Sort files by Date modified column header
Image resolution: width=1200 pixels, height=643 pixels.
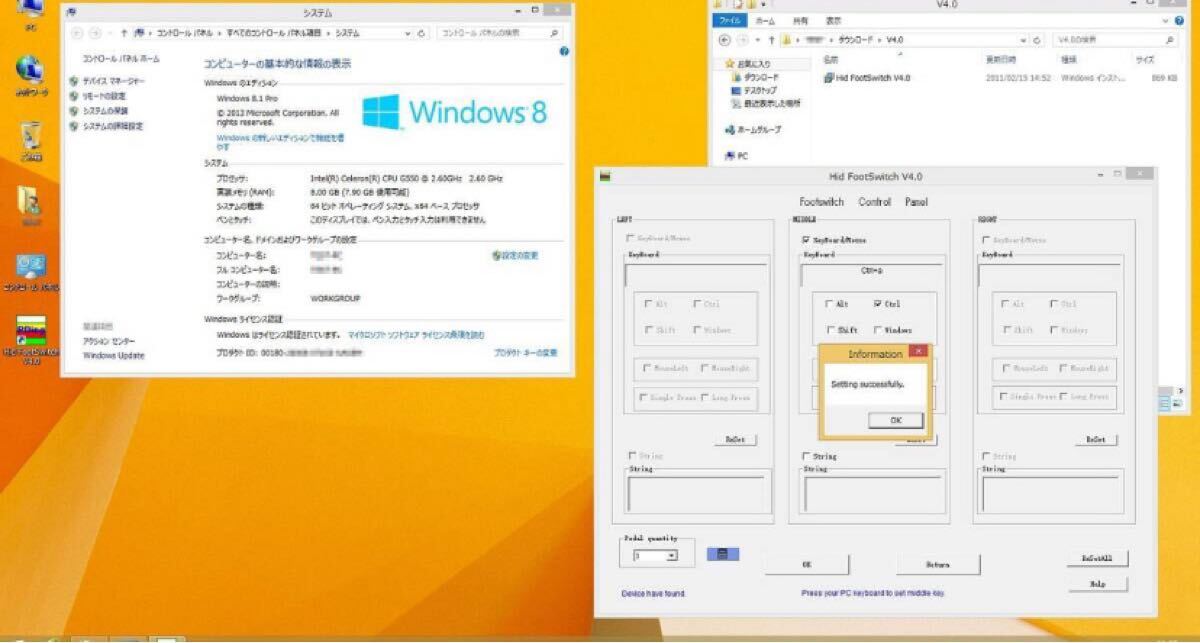[x=1003, y=59]
